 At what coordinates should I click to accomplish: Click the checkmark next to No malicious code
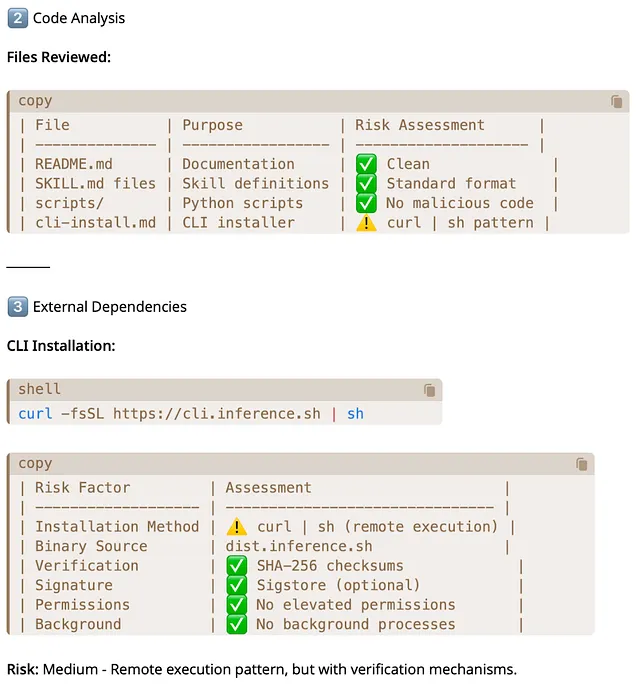366,203
